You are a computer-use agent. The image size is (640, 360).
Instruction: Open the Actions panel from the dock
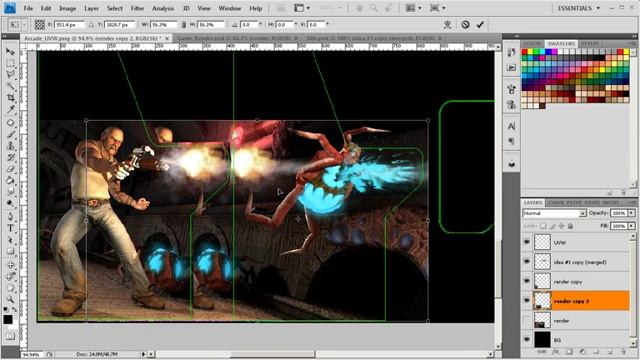coord(511,67)
